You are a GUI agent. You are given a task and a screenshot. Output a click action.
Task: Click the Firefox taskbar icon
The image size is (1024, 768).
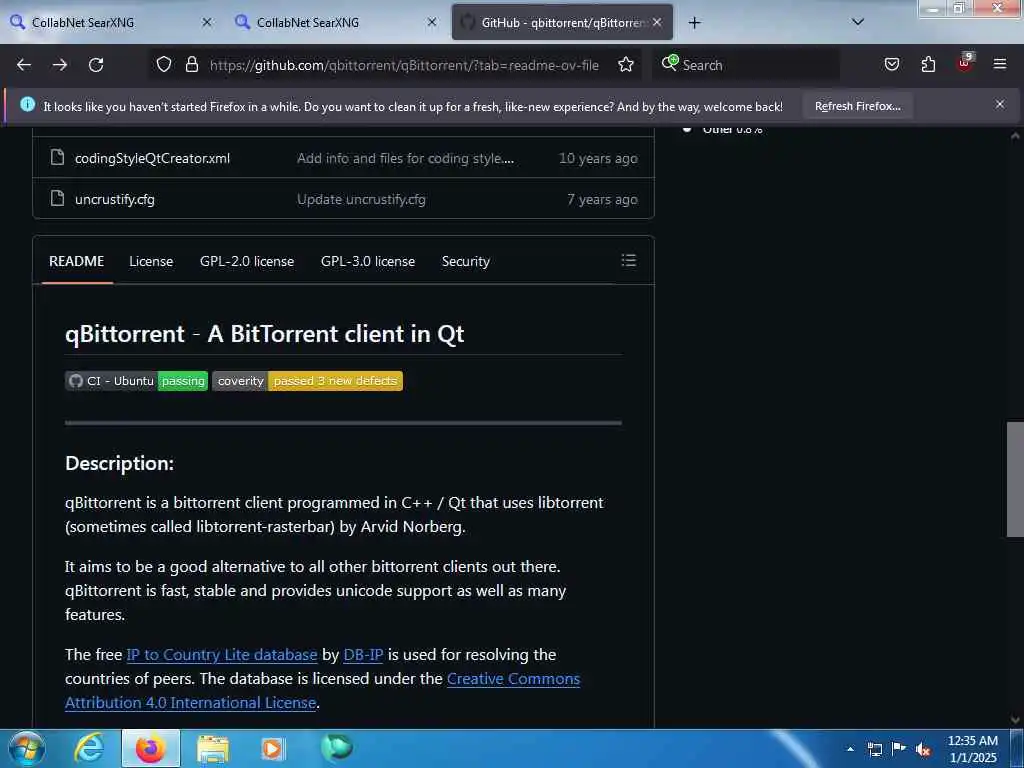pyautogui.click(x=150, y=749)
